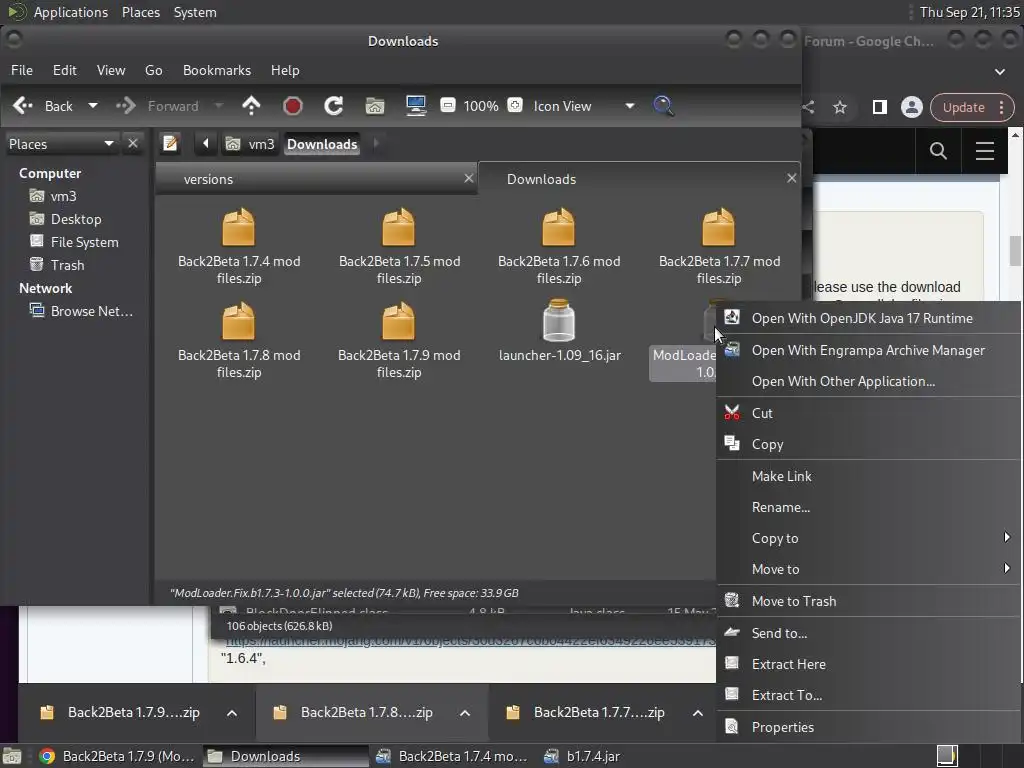The image size is (1024, 768).
Task: Choose Copy in context menu
Action: click(x=869, y=444)
